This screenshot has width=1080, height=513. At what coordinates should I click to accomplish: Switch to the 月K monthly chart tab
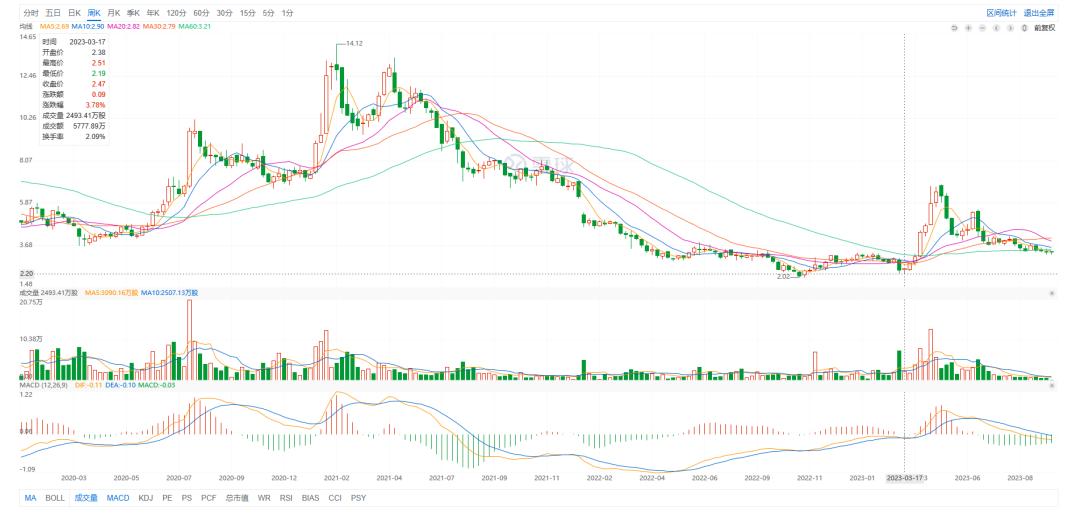coord(114,13)
